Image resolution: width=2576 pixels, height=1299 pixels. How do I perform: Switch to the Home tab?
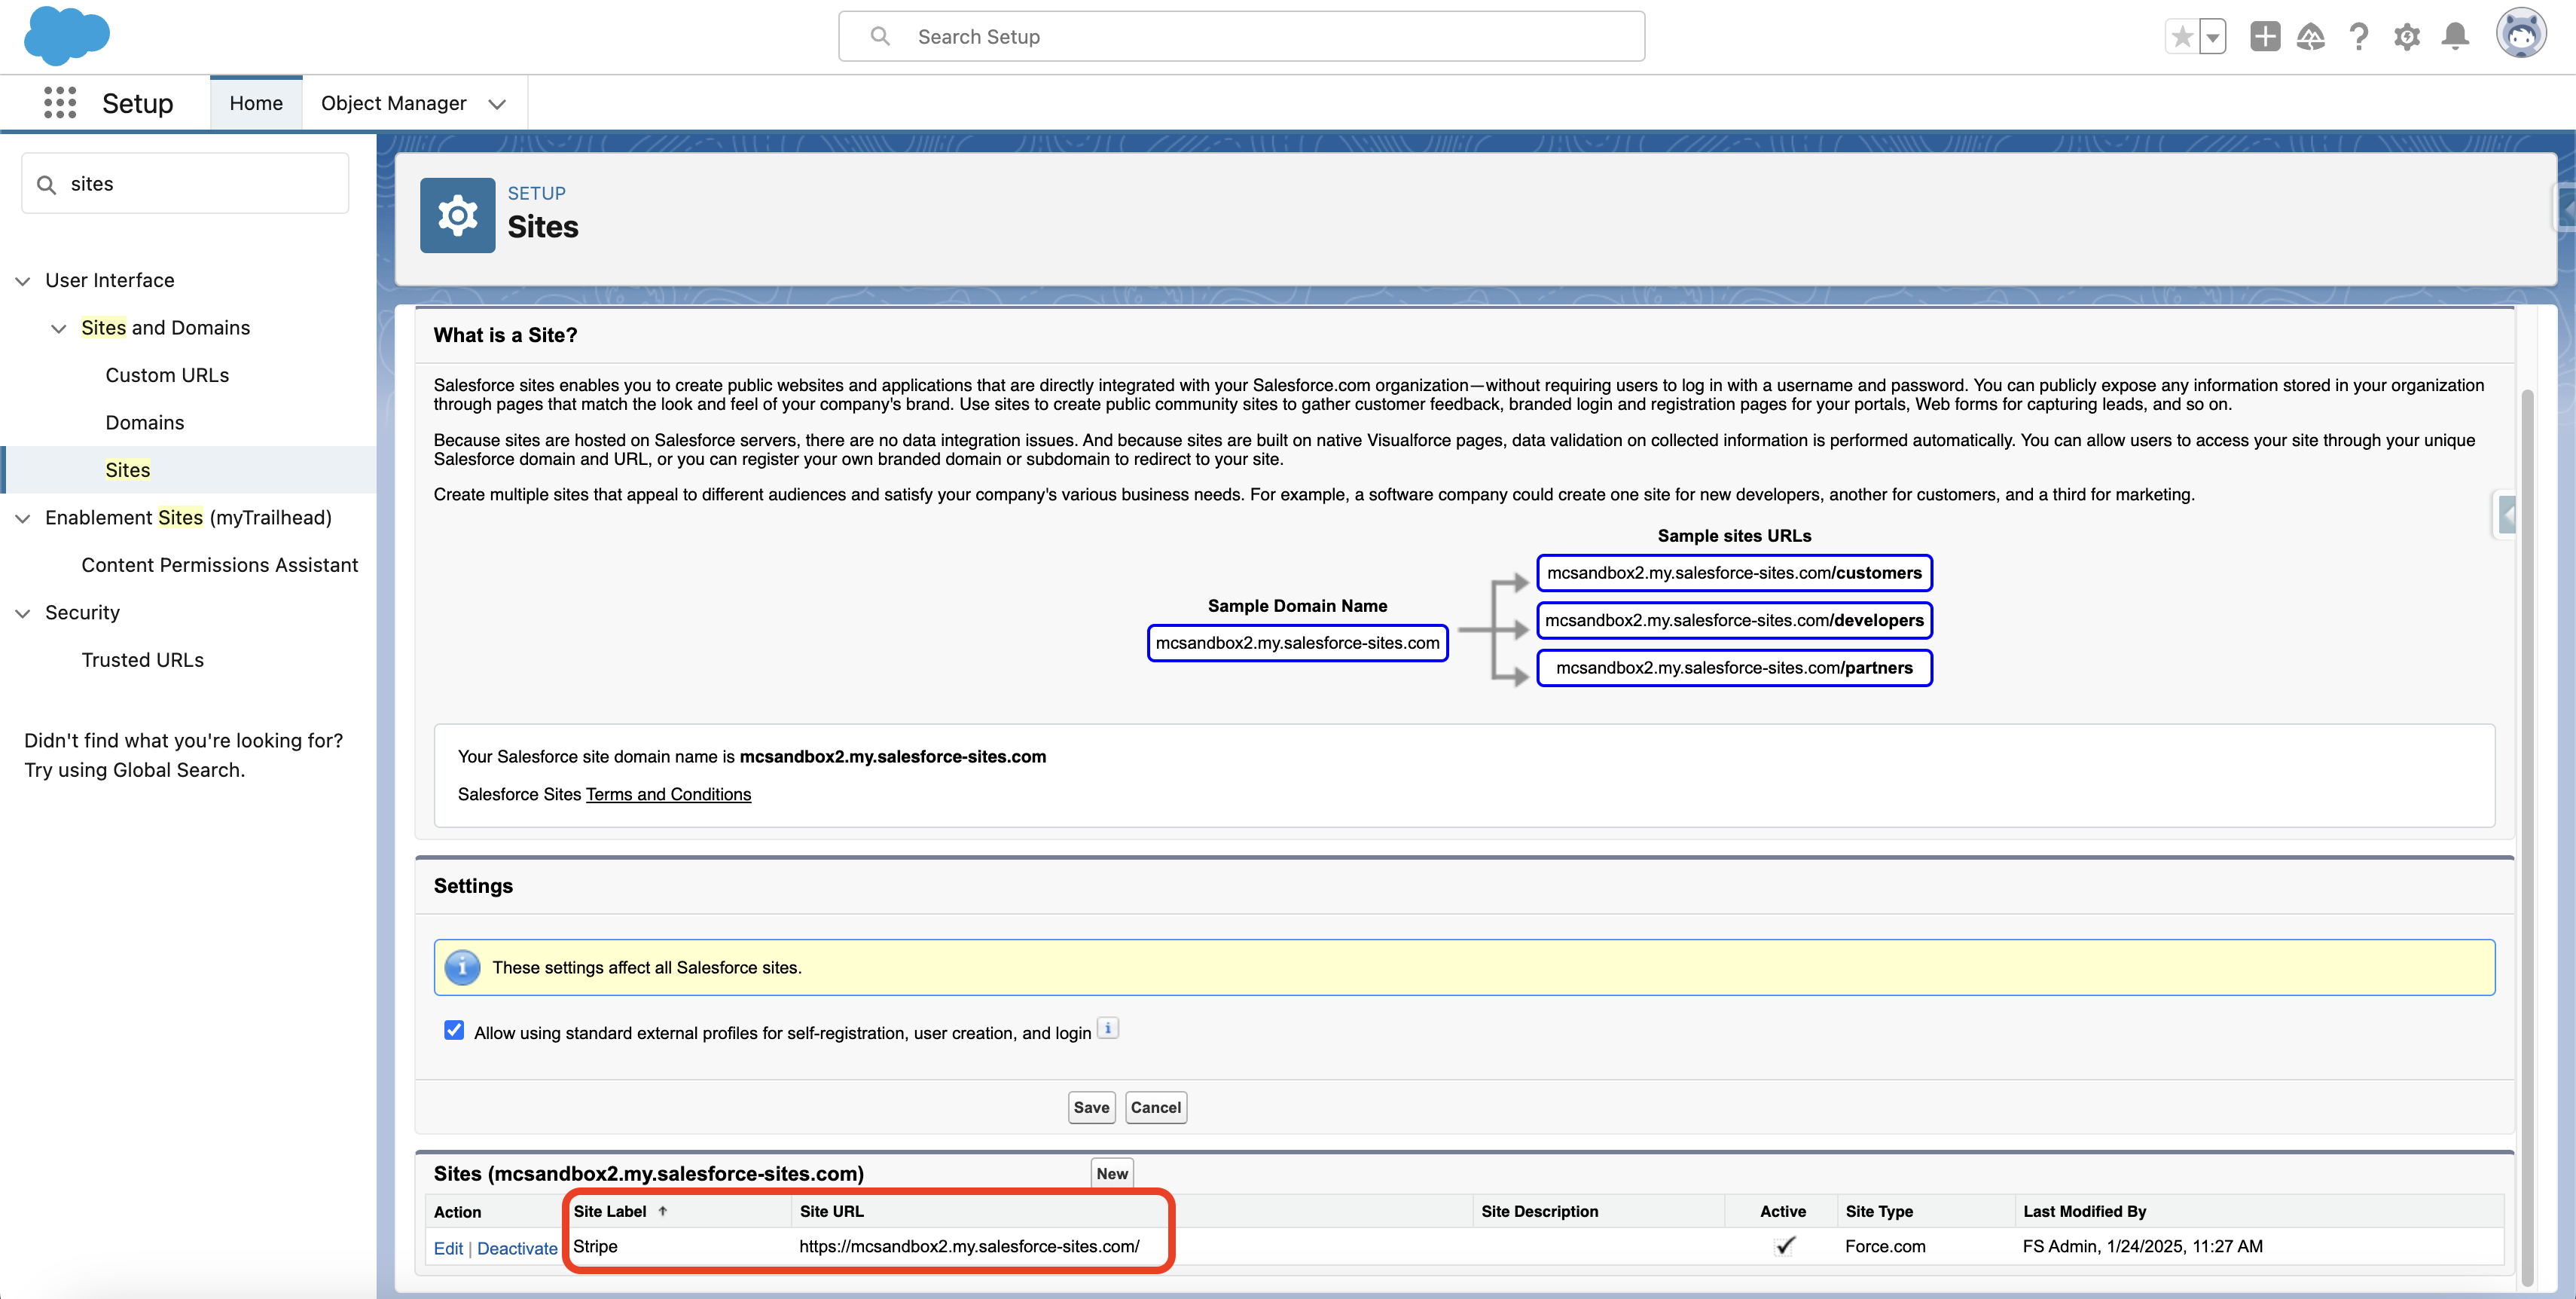pos(256,103)
